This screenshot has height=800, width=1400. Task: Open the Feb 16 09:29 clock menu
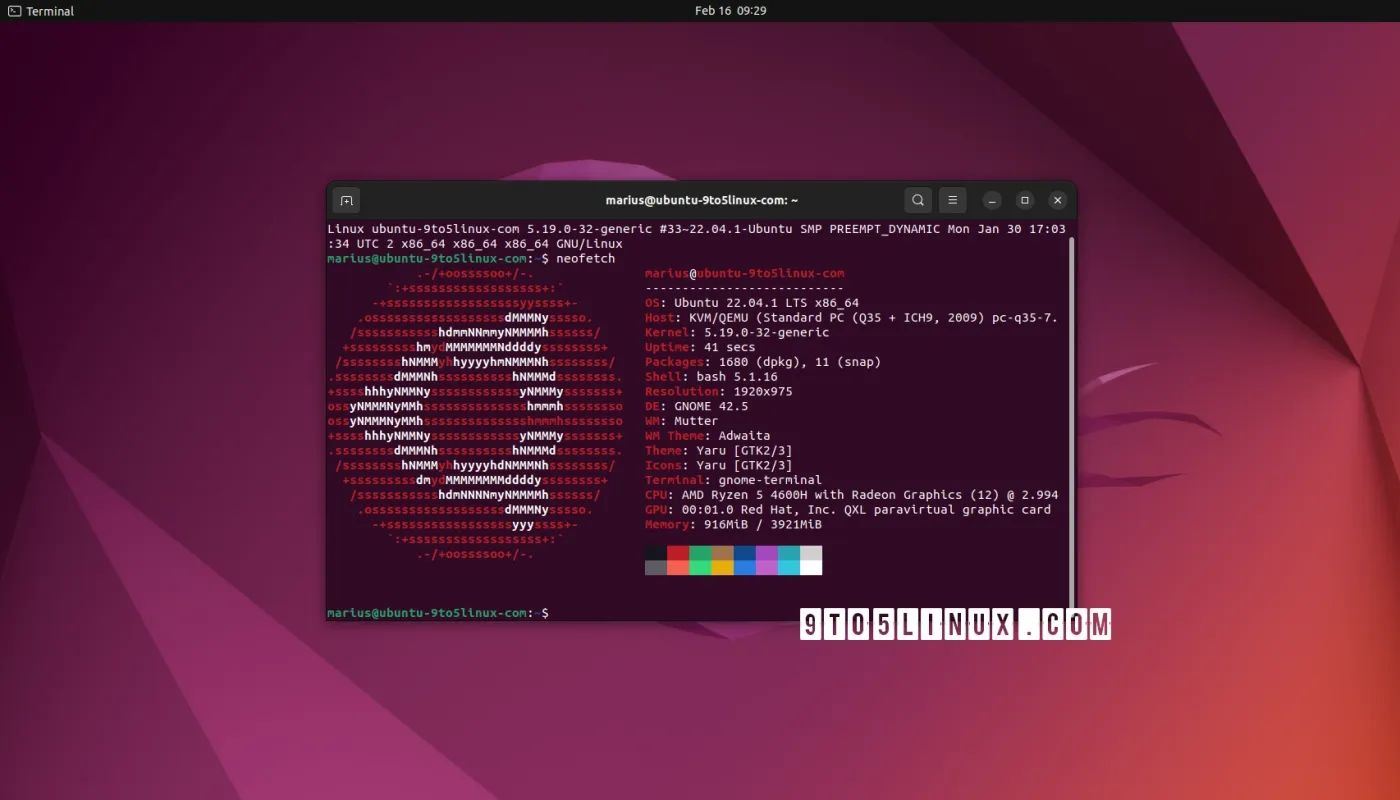(x=730, y=11)
